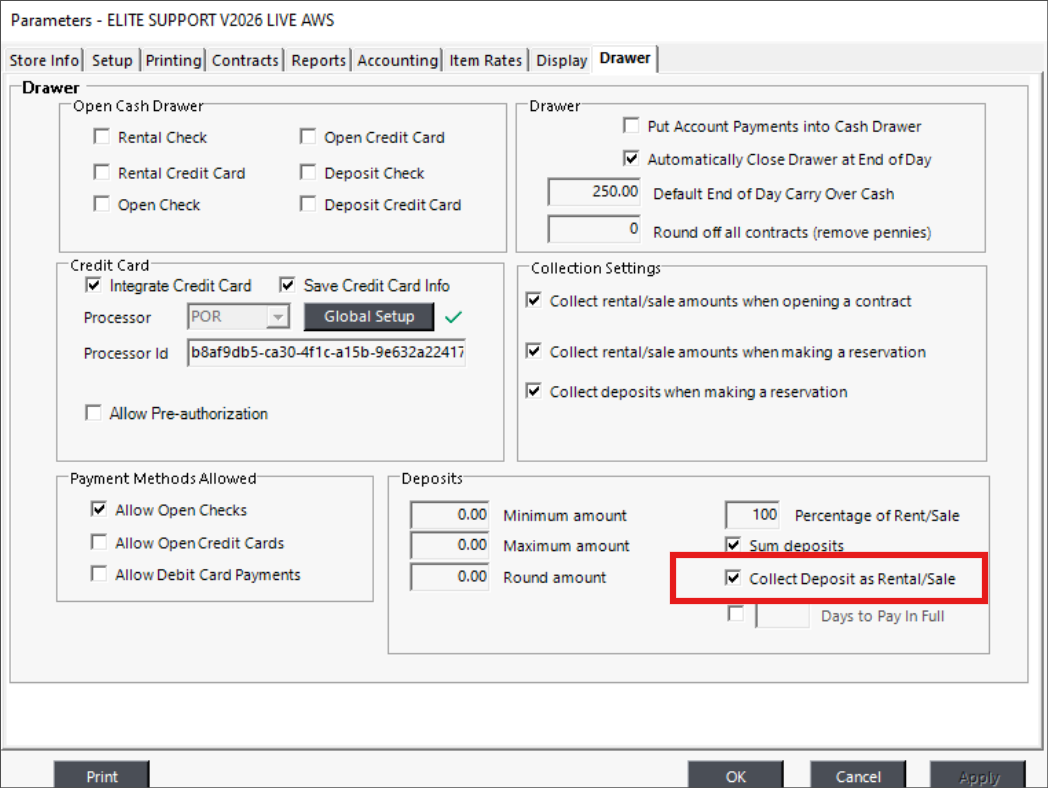
Task: Click the green checkmark beside Global Setup
Action: click(455, 317)
